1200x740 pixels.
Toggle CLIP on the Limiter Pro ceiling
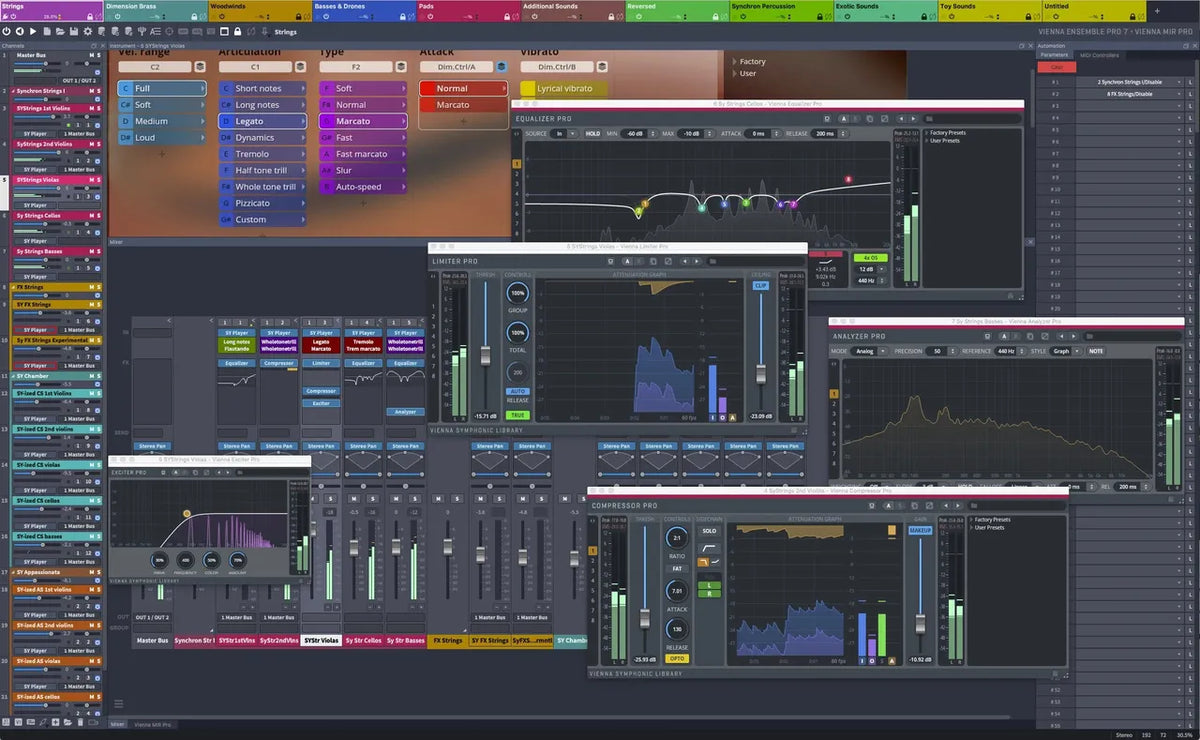point(760,284)
